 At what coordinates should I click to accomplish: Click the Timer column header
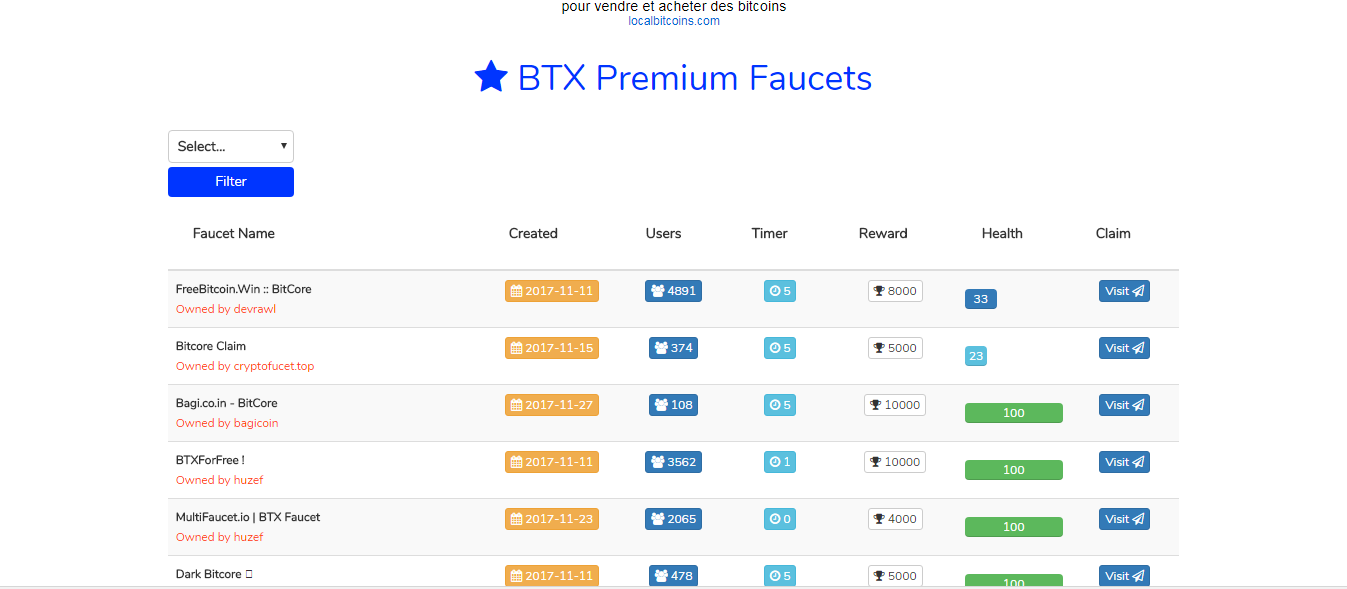(x=770, y=233)
